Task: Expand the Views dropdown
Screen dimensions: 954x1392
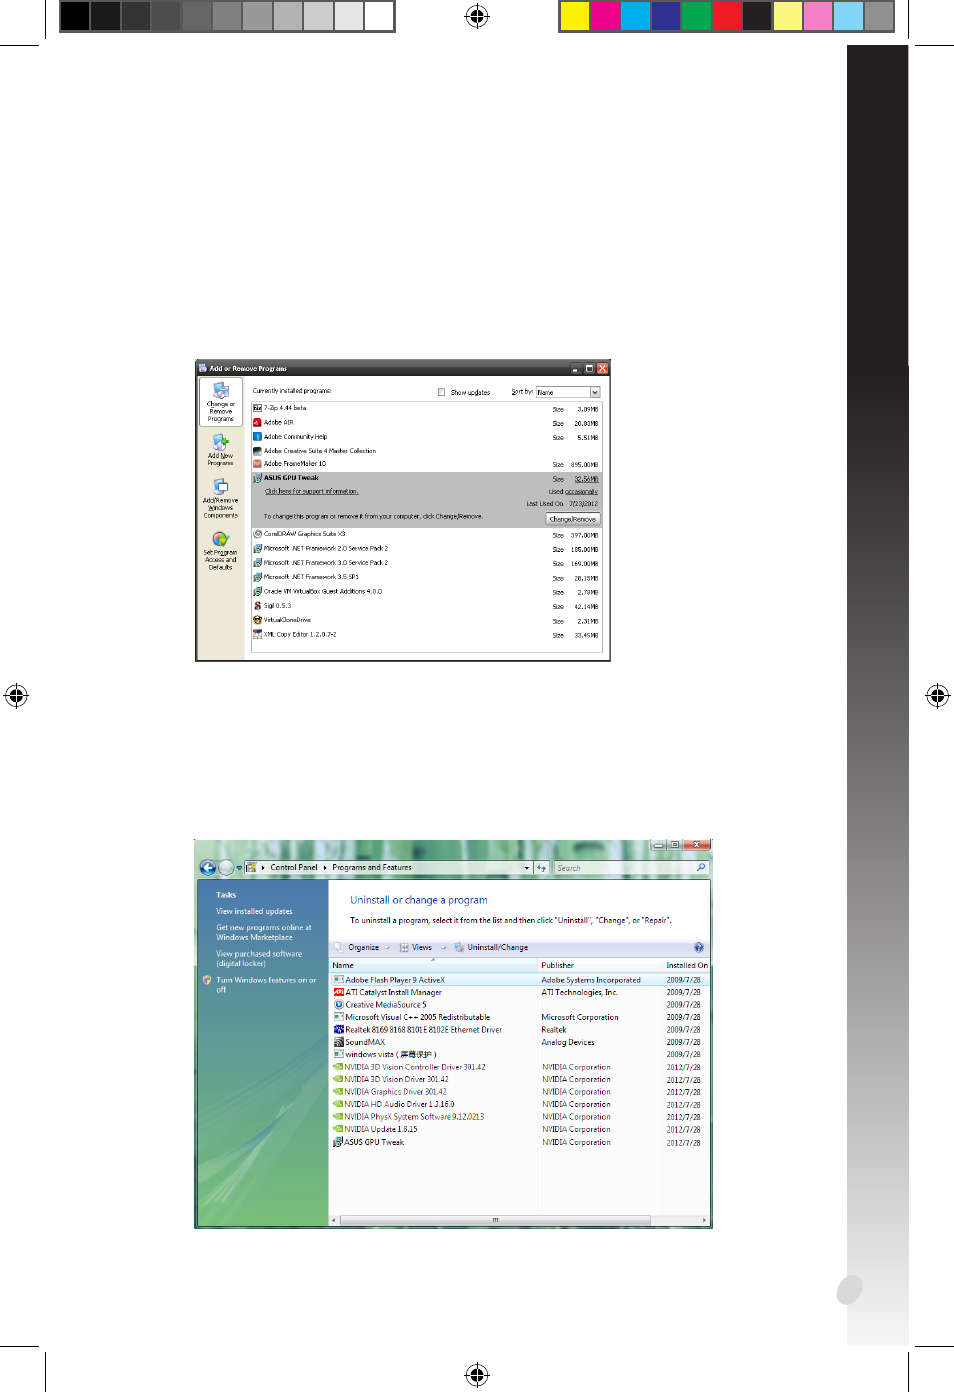Action: (422, 947)
